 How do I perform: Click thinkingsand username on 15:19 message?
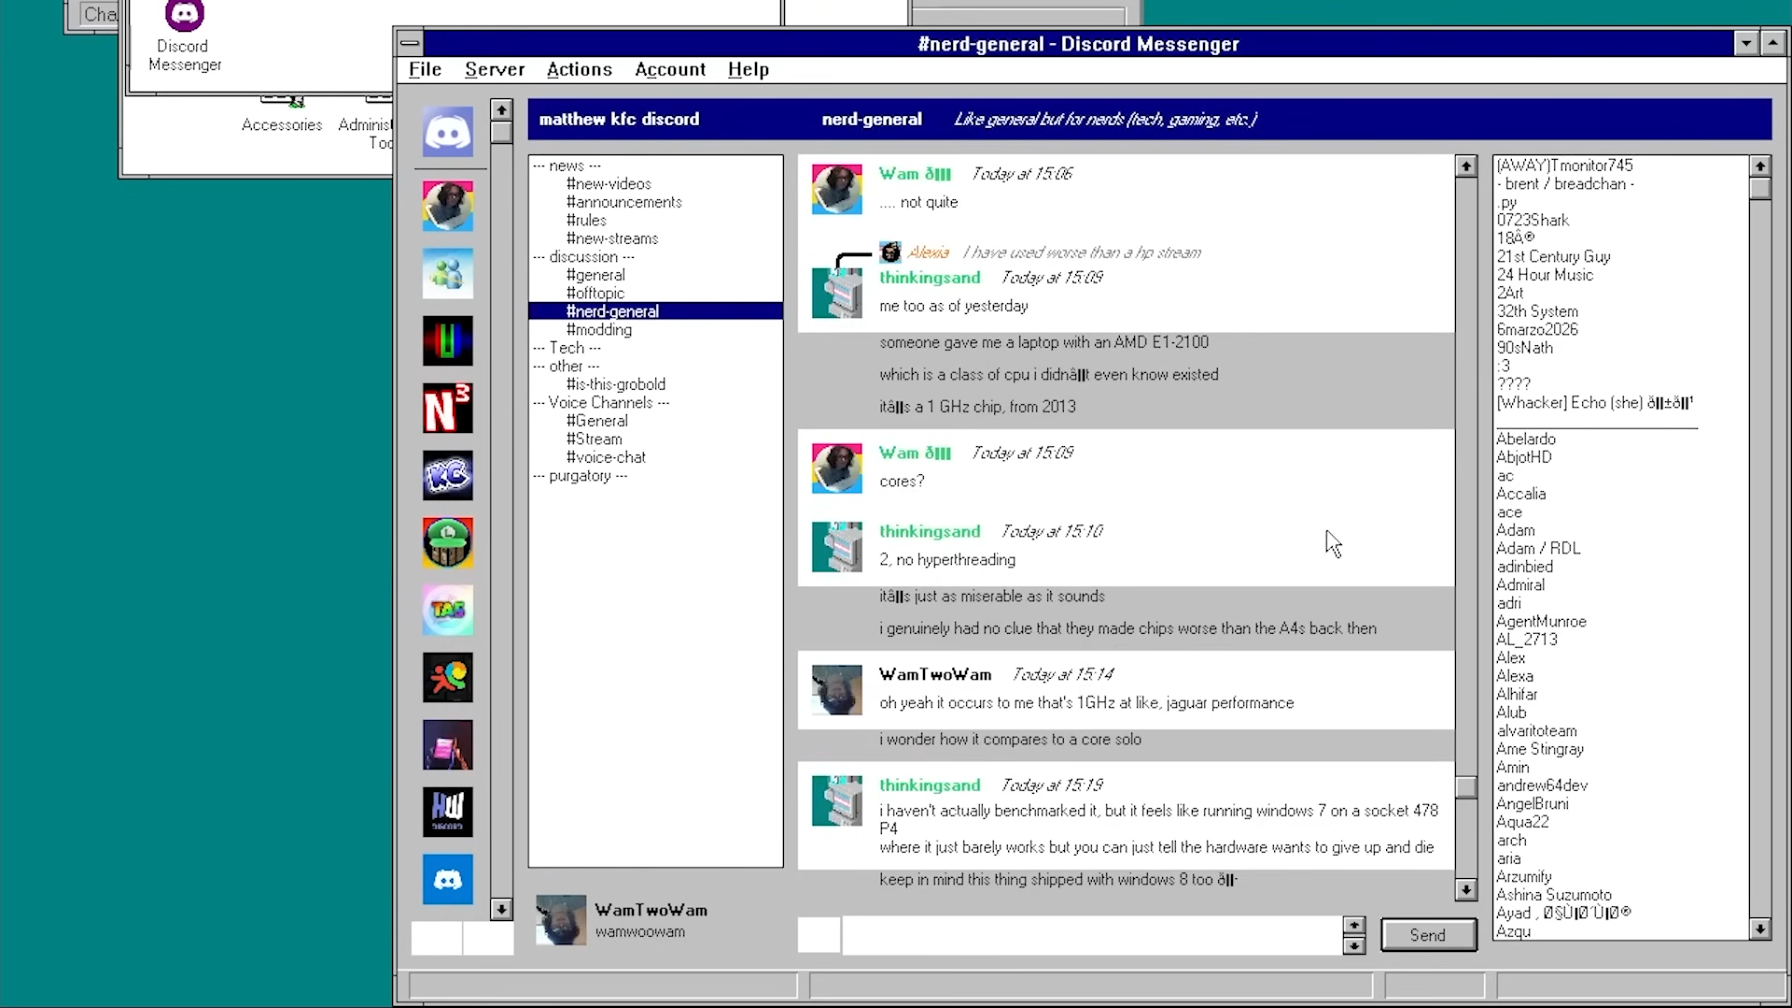pos(929,785)
